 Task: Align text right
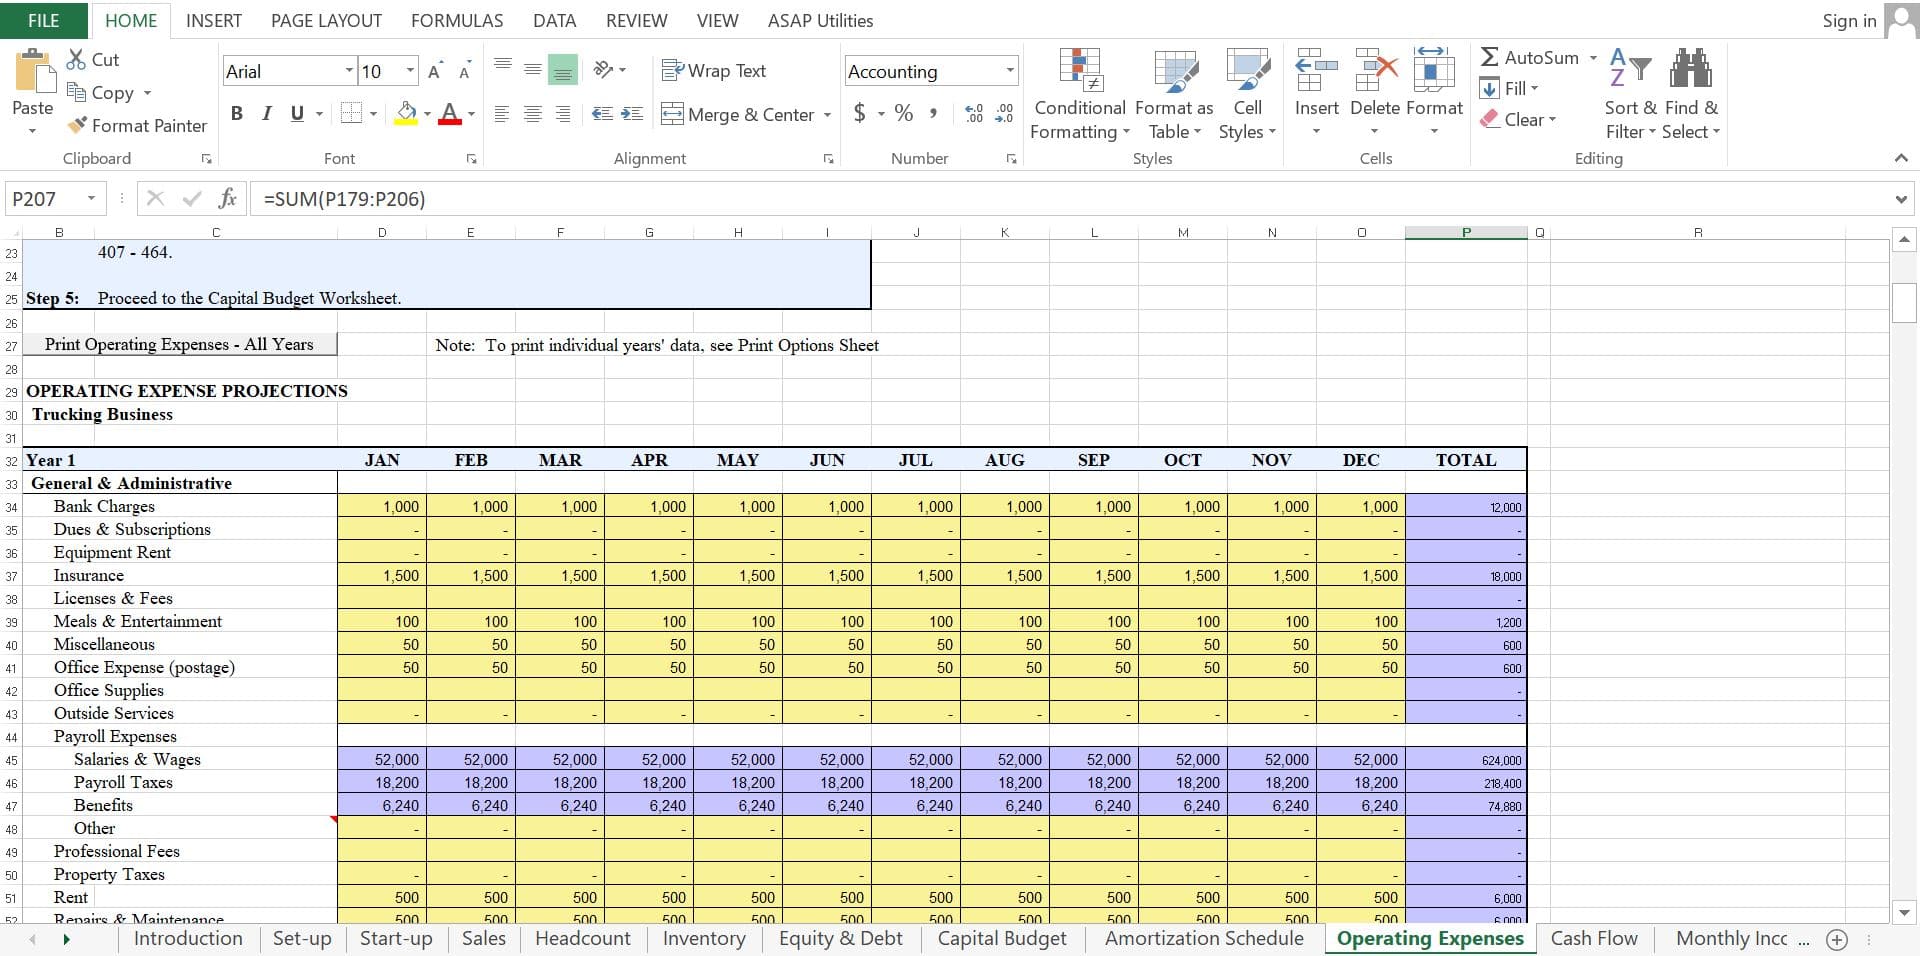point(563,114)
